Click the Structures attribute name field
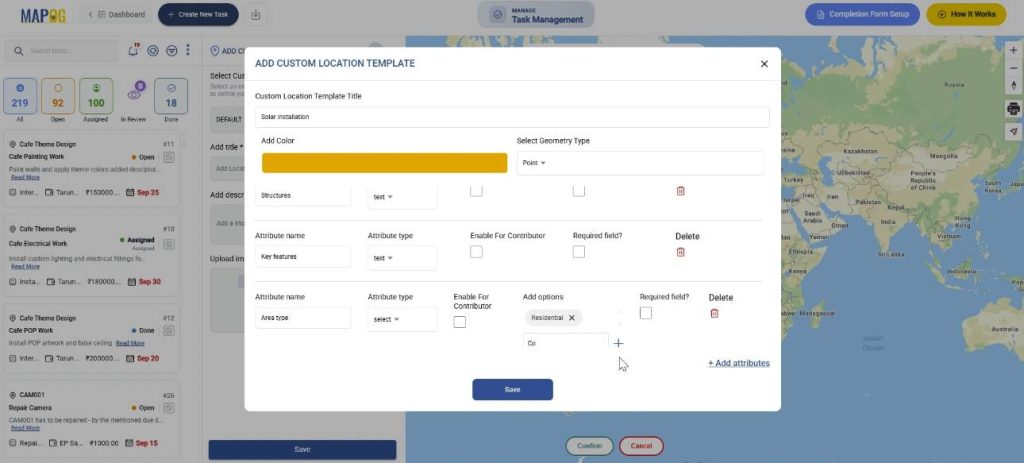The width and height of the screenshot is (1024, 463). [303, 195]
